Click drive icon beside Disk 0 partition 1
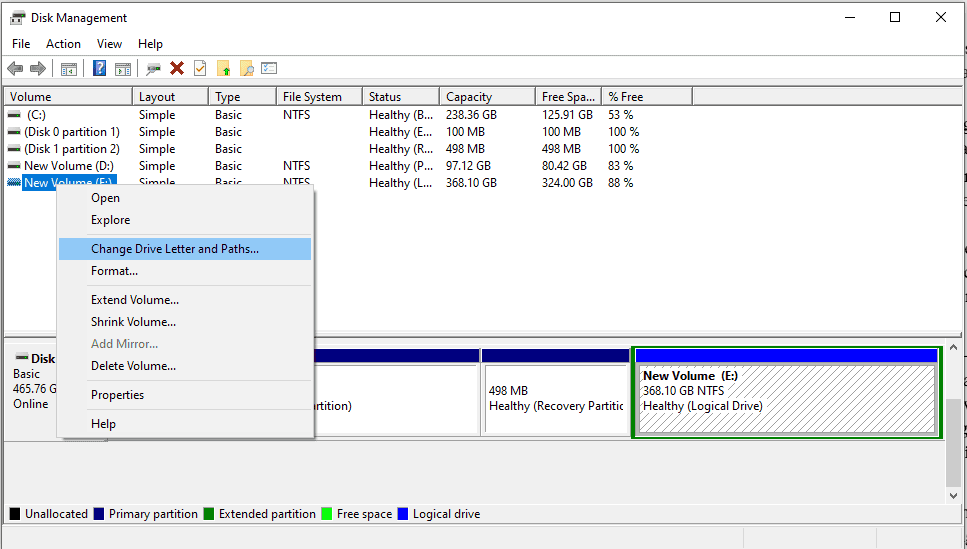967x549 pixels. (14, 132)
